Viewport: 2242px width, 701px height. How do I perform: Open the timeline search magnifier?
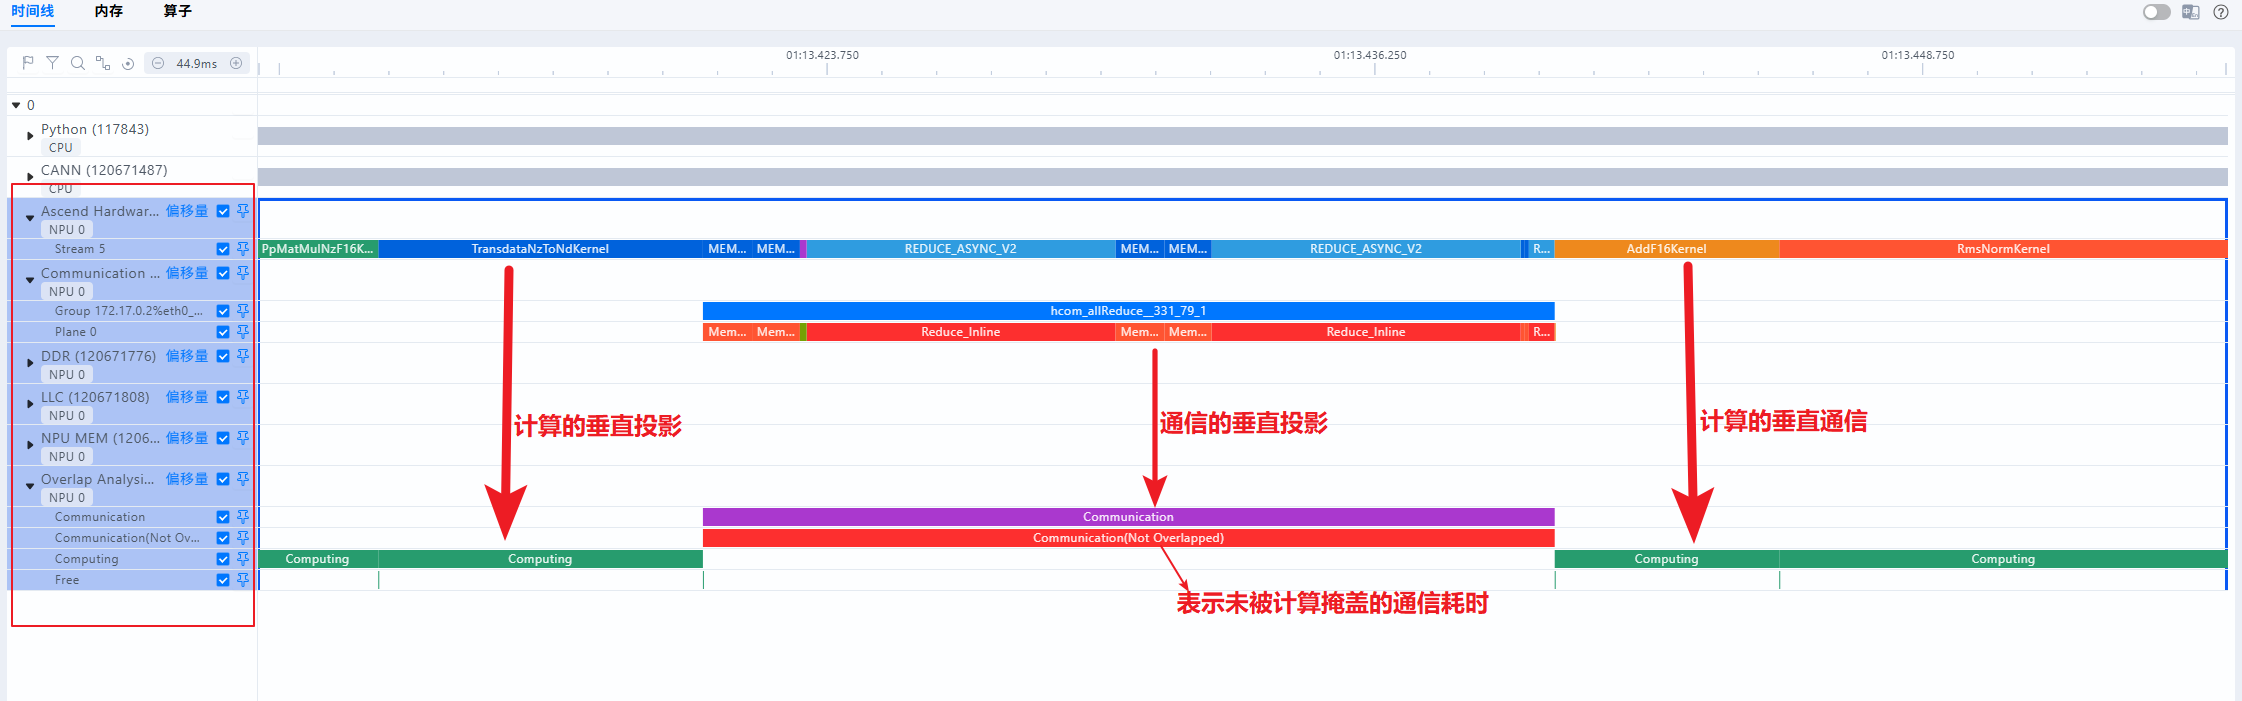pyautogui.click(x=77, y=63)
